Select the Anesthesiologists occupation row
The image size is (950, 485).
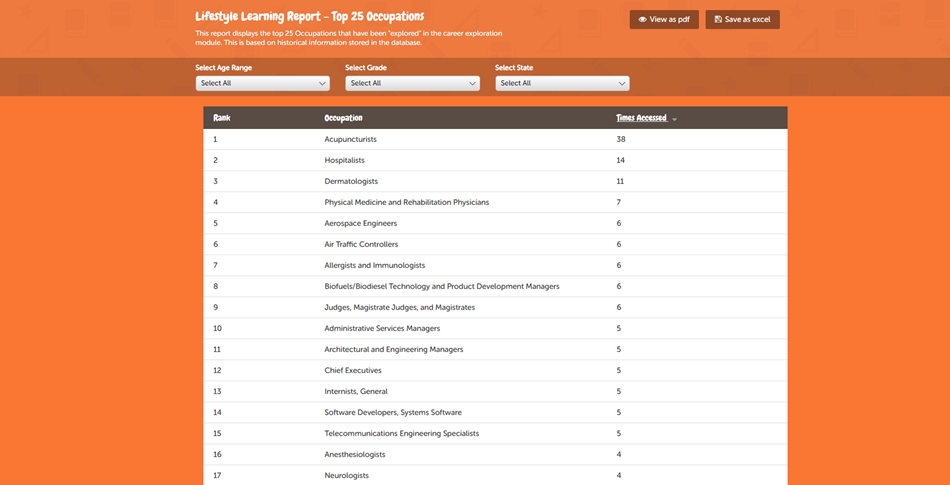point(355,454)
